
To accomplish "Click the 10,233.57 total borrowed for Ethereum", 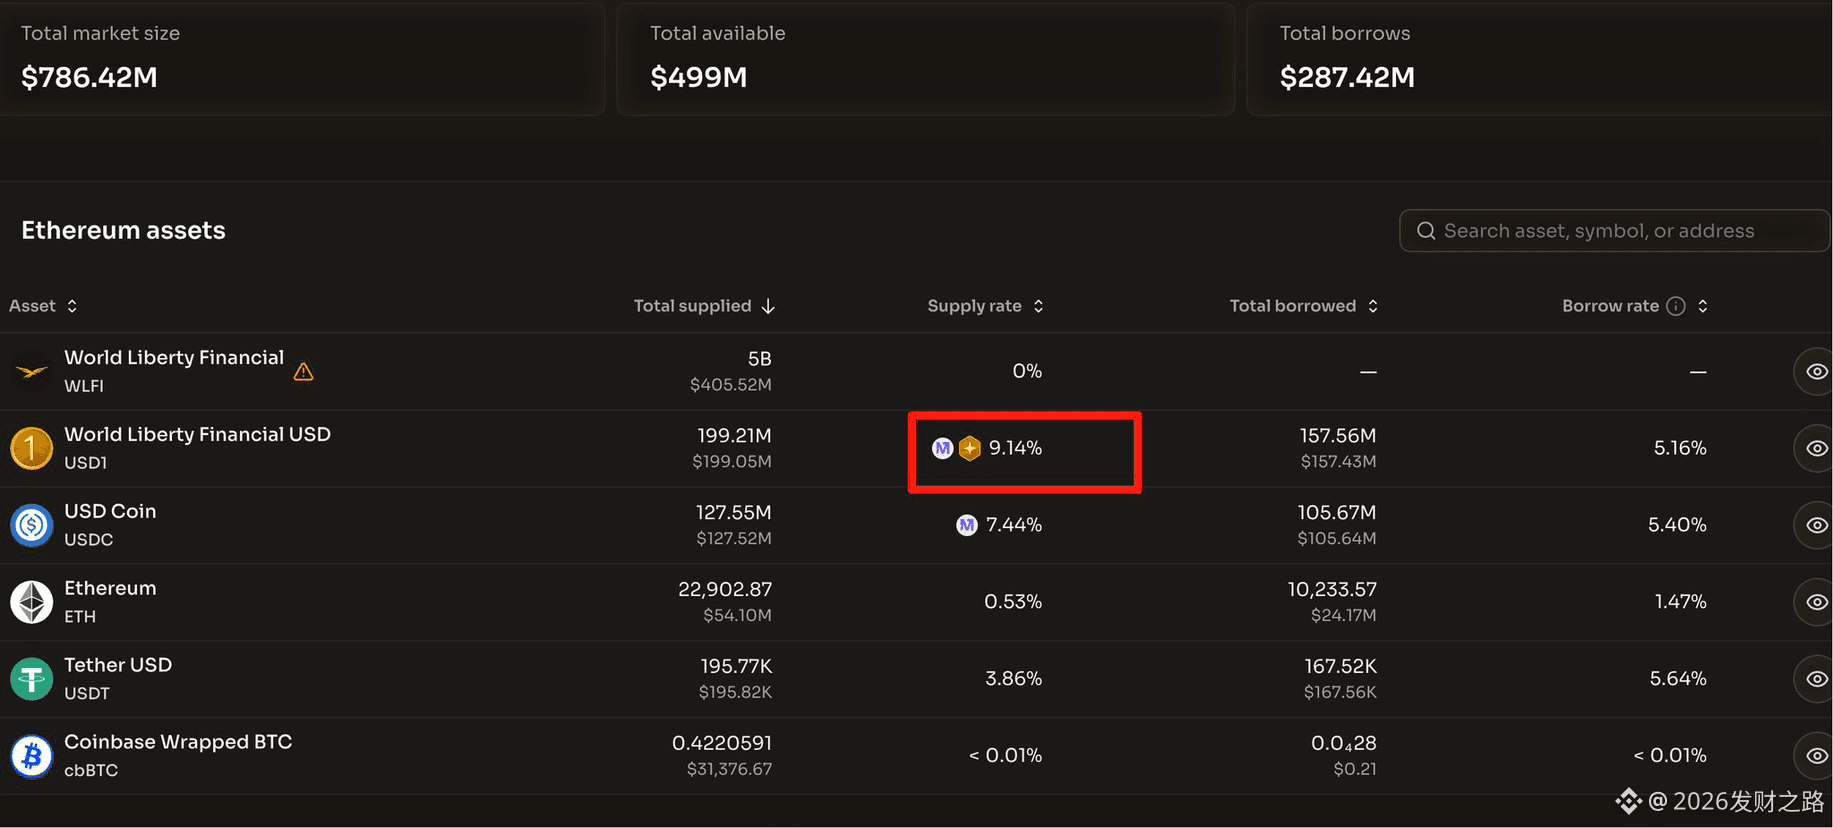I will point(1332,590).
